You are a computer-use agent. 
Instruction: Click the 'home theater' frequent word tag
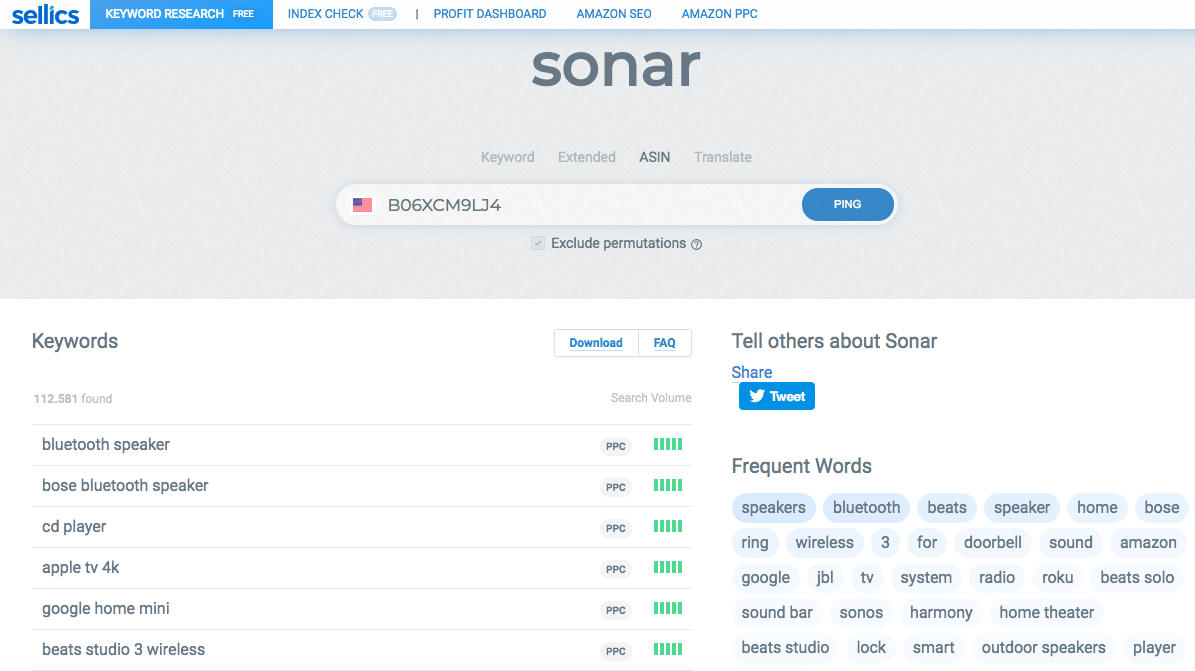point(1046,613)
